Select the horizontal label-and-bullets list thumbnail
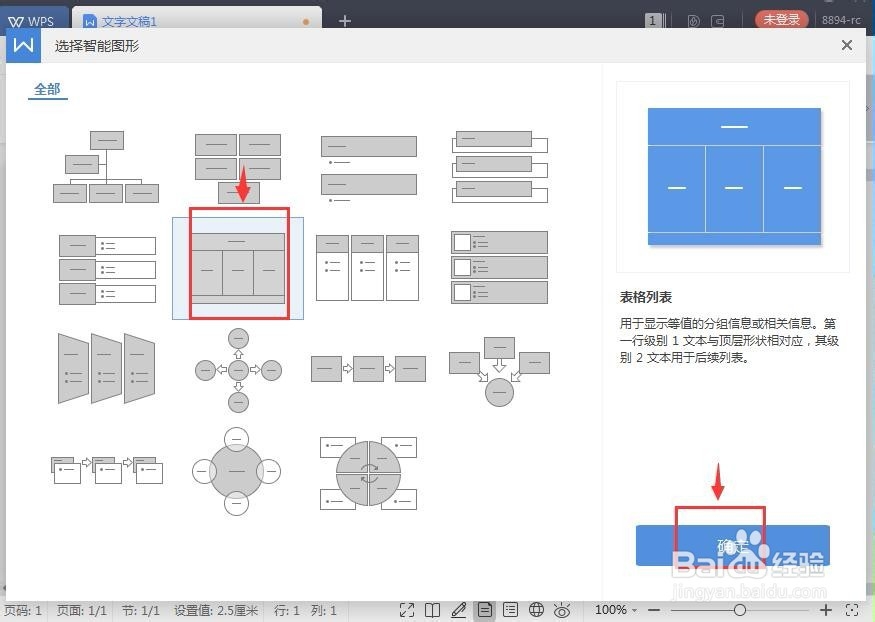Screen dimensions: 875x622 [x=107, y=269]
